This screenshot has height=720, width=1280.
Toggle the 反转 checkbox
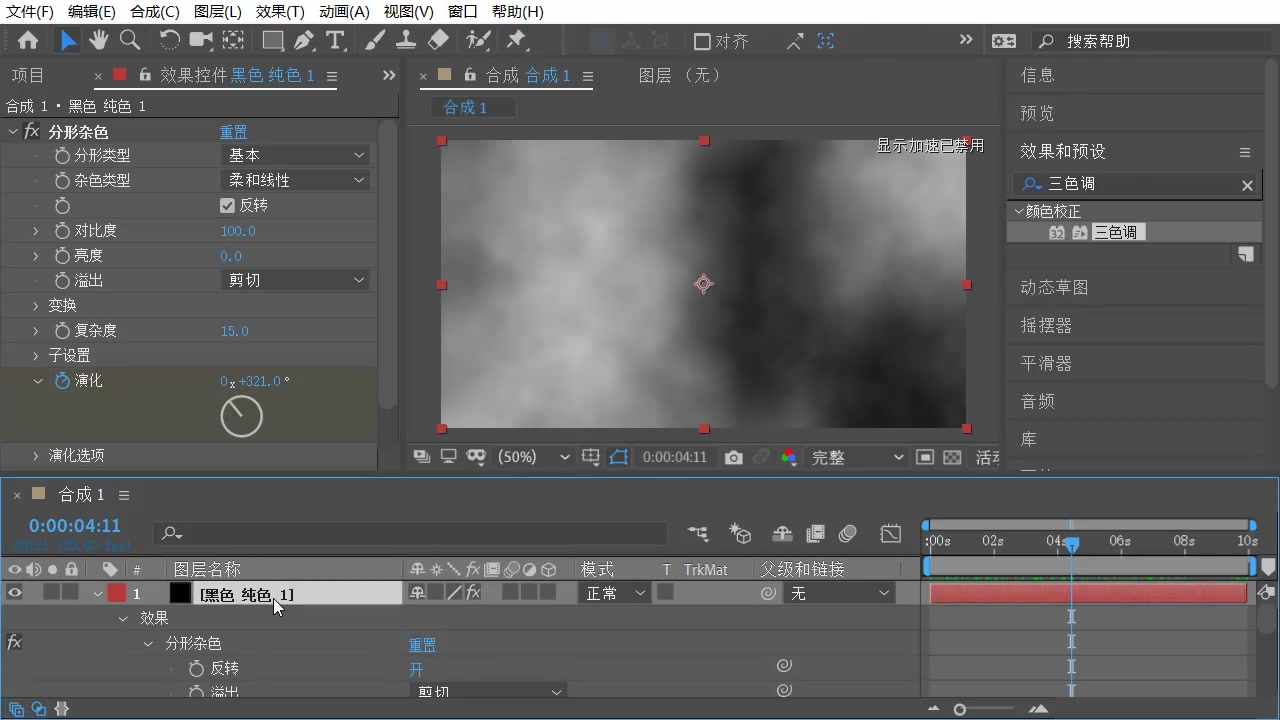tap(227, 205)
